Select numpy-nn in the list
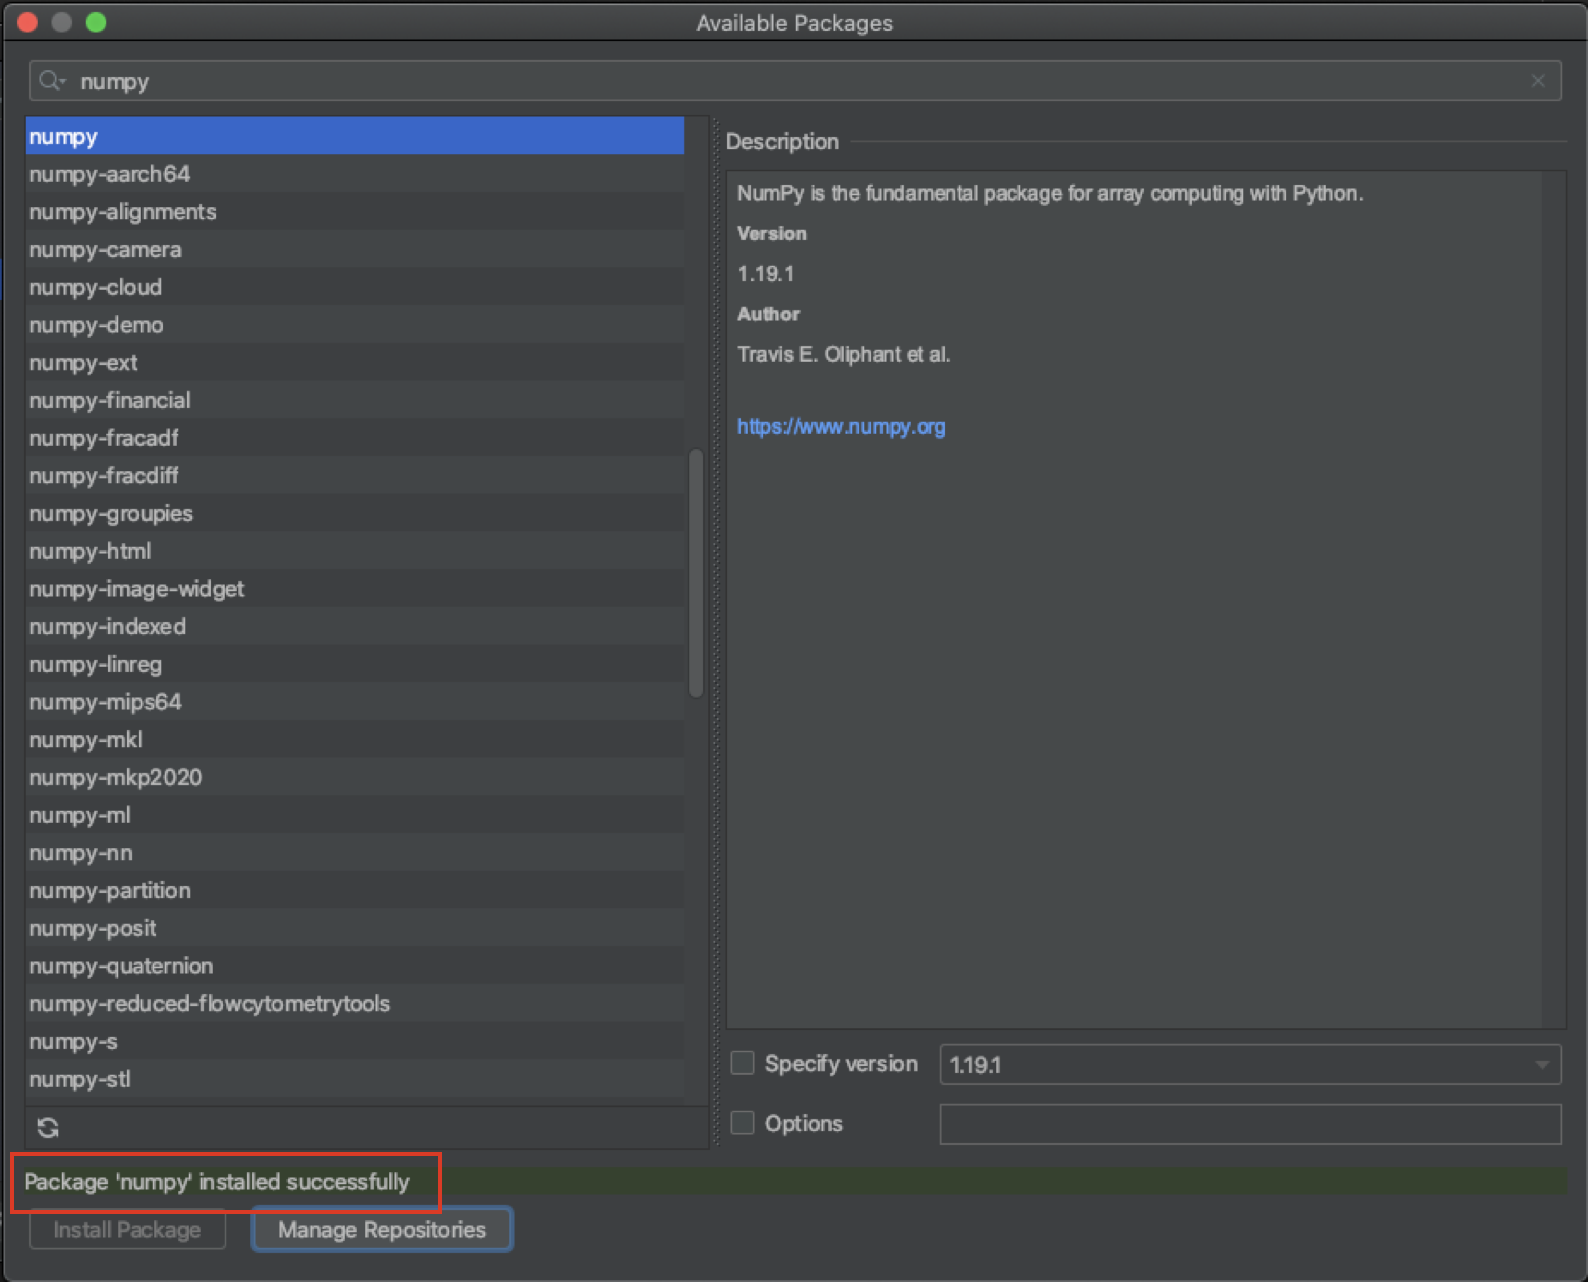 [x=355, y=853]
